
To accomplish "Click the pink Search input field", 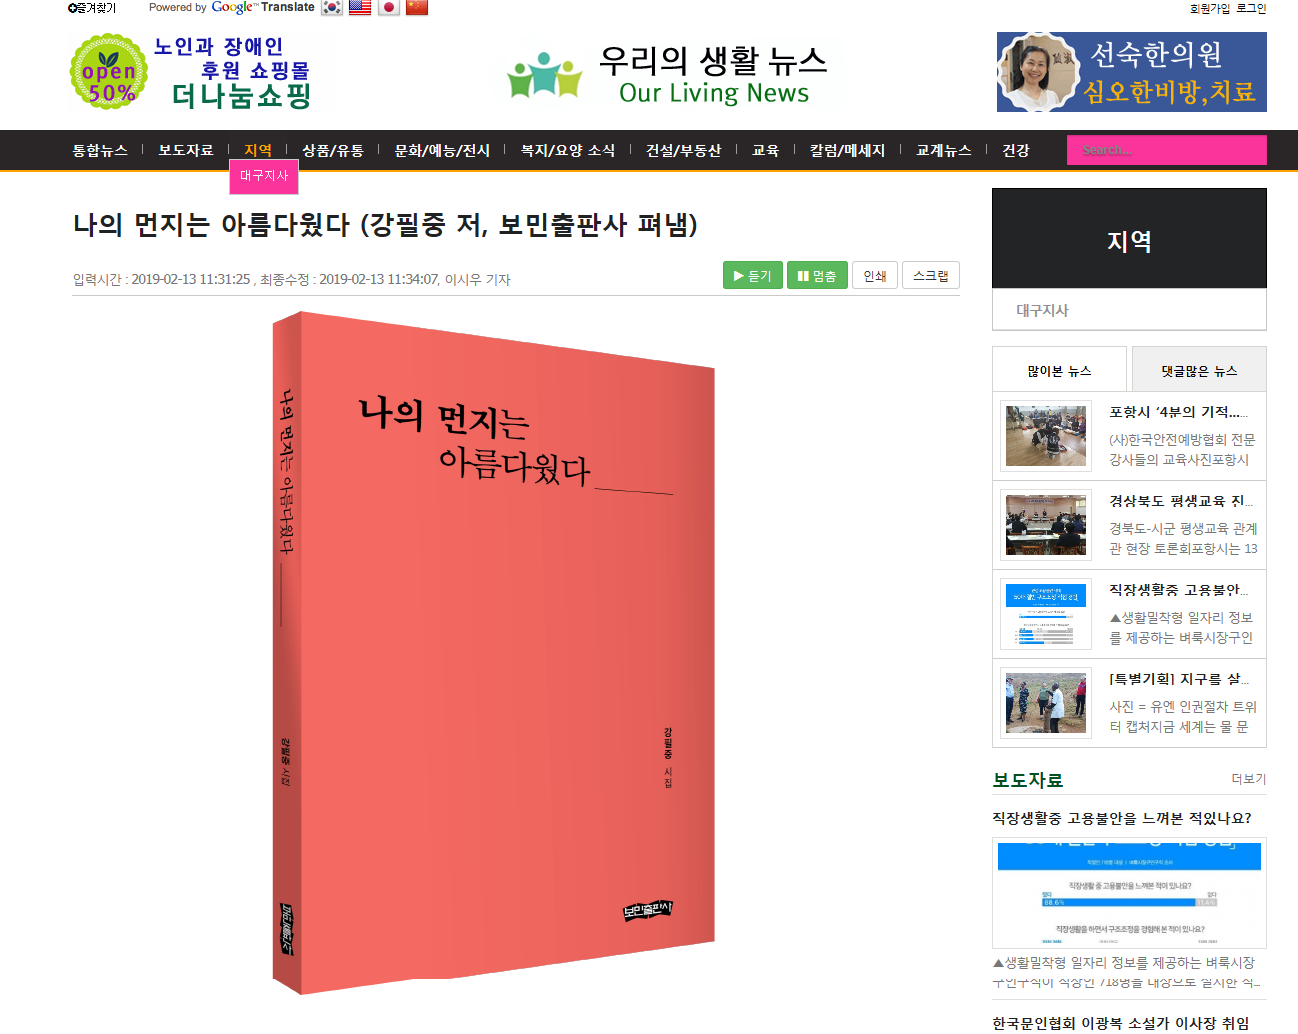I will tap(1167, 150).
